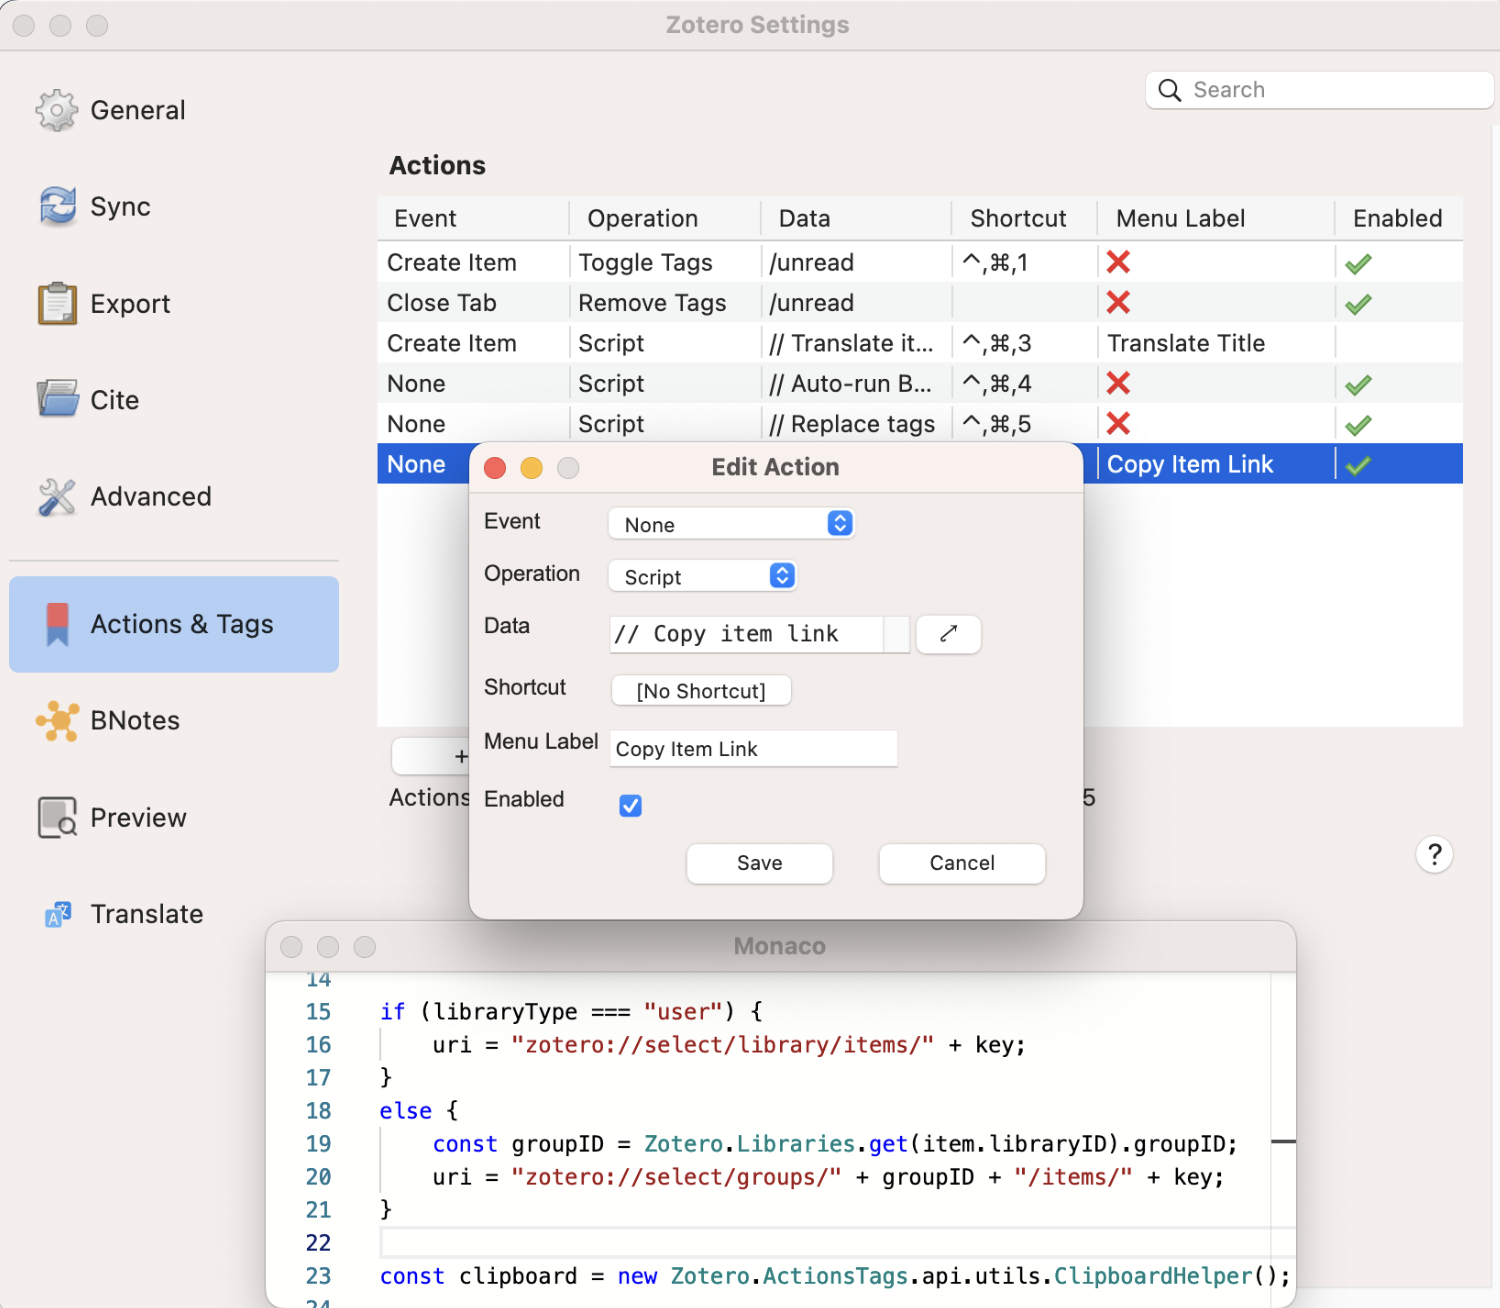Click red X in Close Tab row
Image resolution: width=1500 pixels, height=1308 pixels.
(1118, 302)
